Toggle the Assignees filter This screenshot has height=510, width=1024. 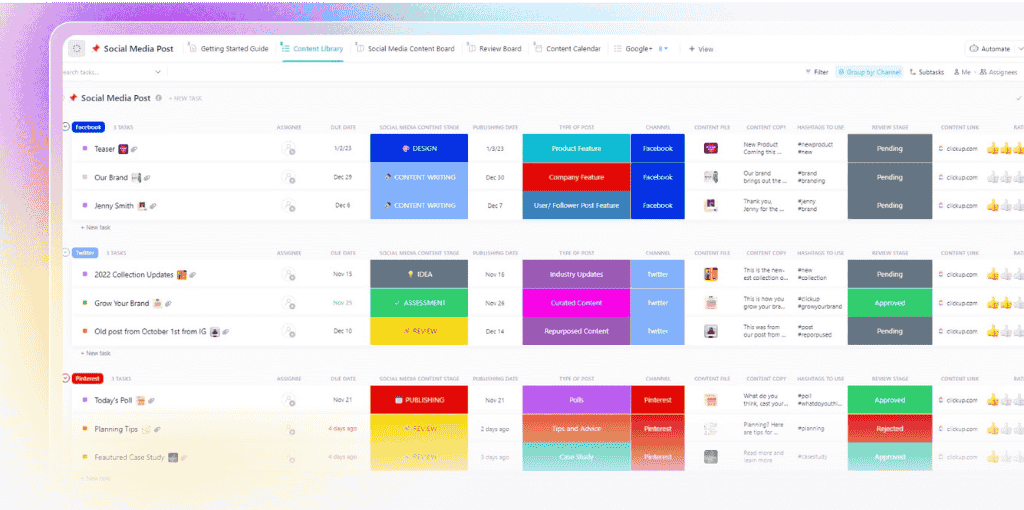point(999,72)
